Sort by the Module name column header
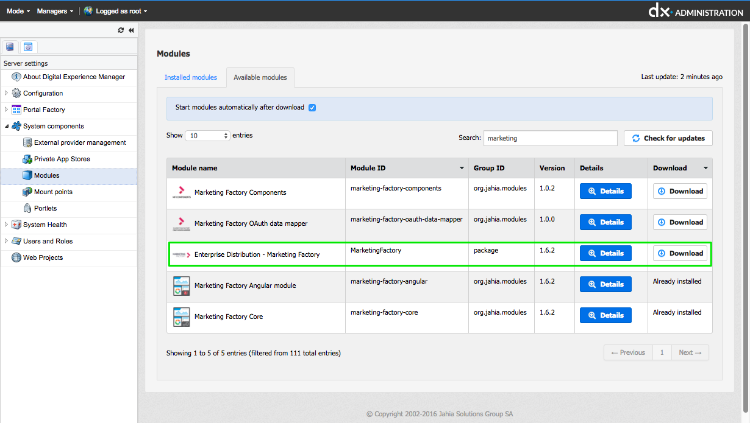The height and width of the screenshot is (423, 750). [x=256, y=168]
